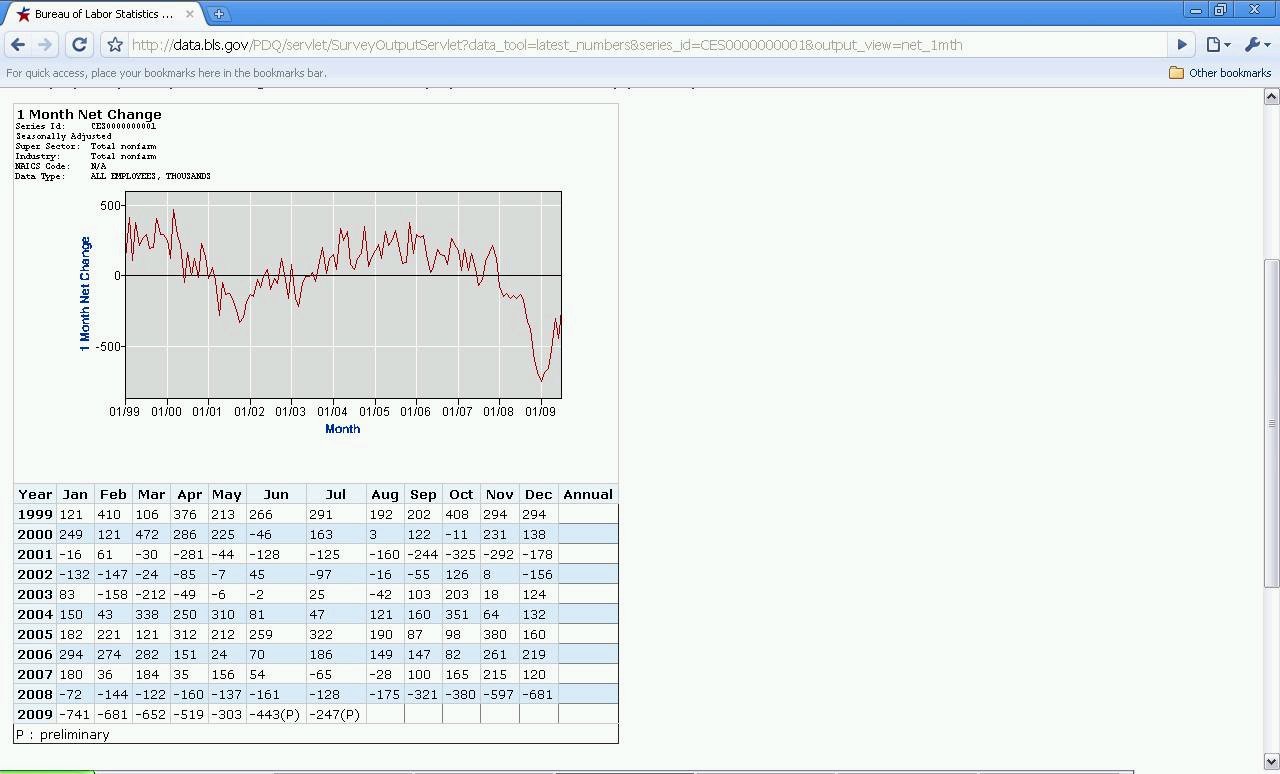
Task: Open the Other bookmarks folder
Action: pos(1220,73)
